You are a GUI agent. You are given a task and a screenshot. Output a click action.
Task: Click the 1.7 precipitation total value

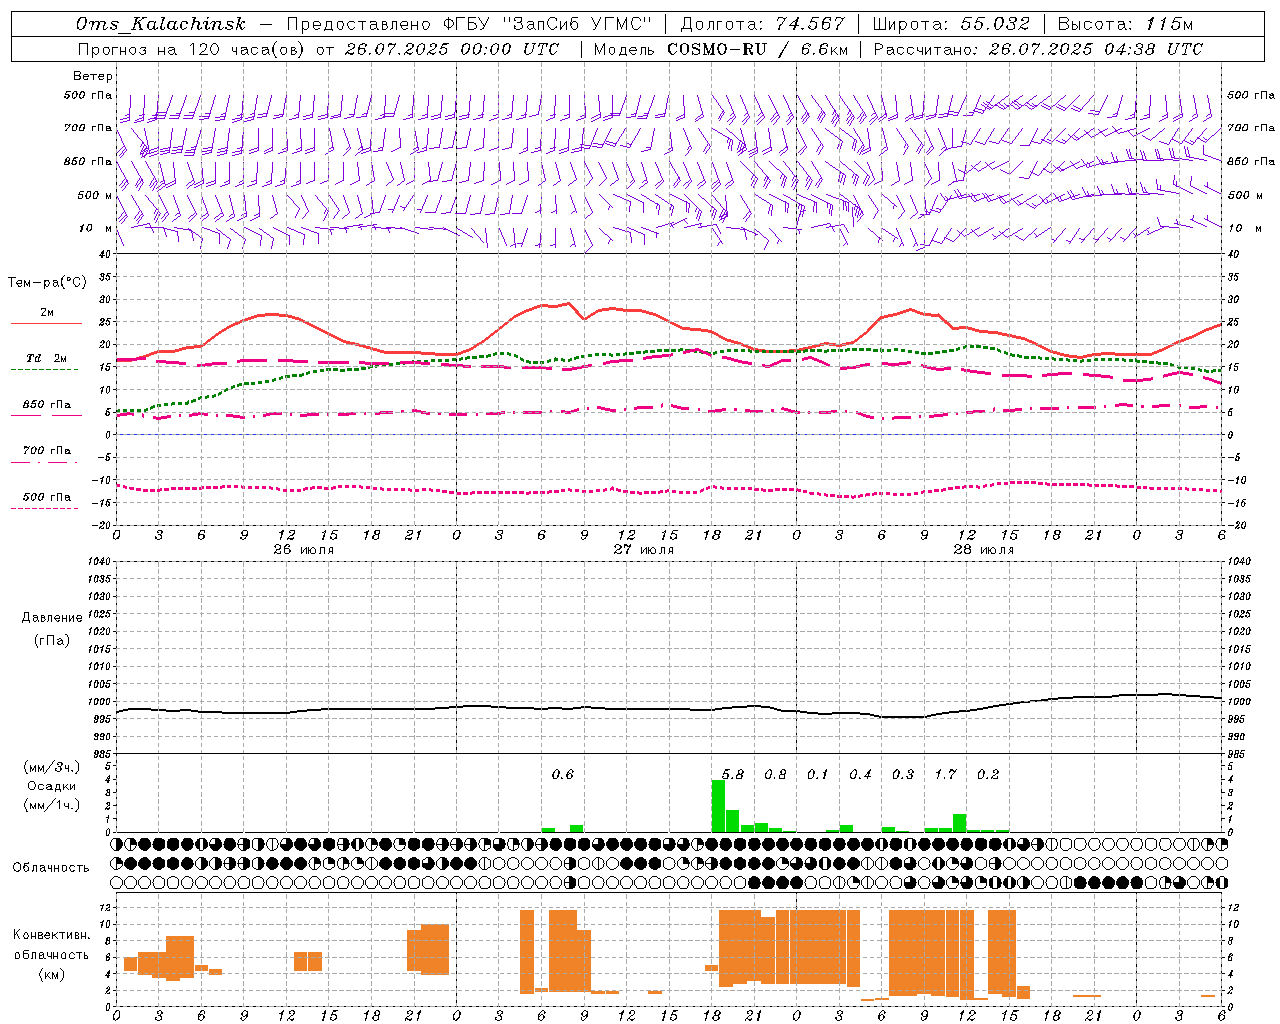[x=945, y=775]
